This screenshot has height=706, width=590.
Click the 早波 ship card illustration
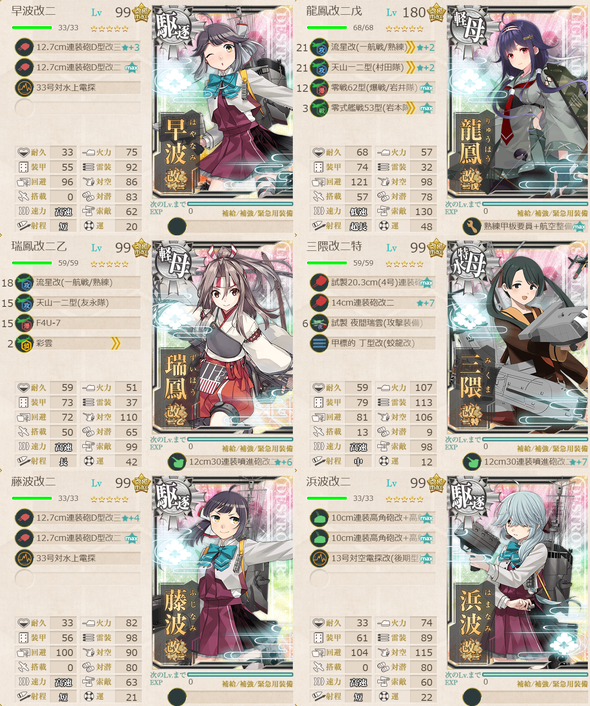tap(222, 102)
